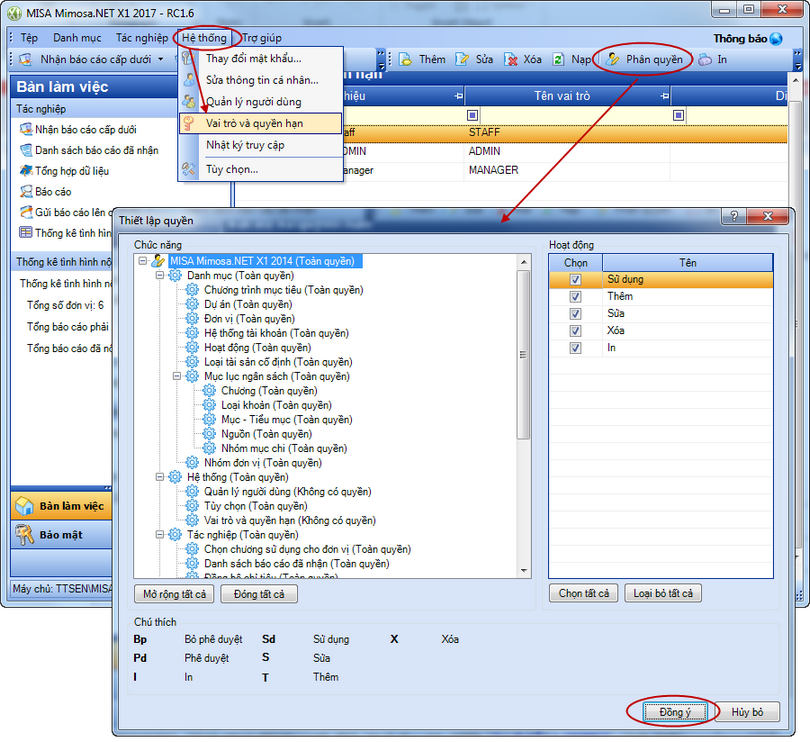Screen dimensions: 810x742
Task: Collapse the Tác nghiệp tree node
Action: 160,534
